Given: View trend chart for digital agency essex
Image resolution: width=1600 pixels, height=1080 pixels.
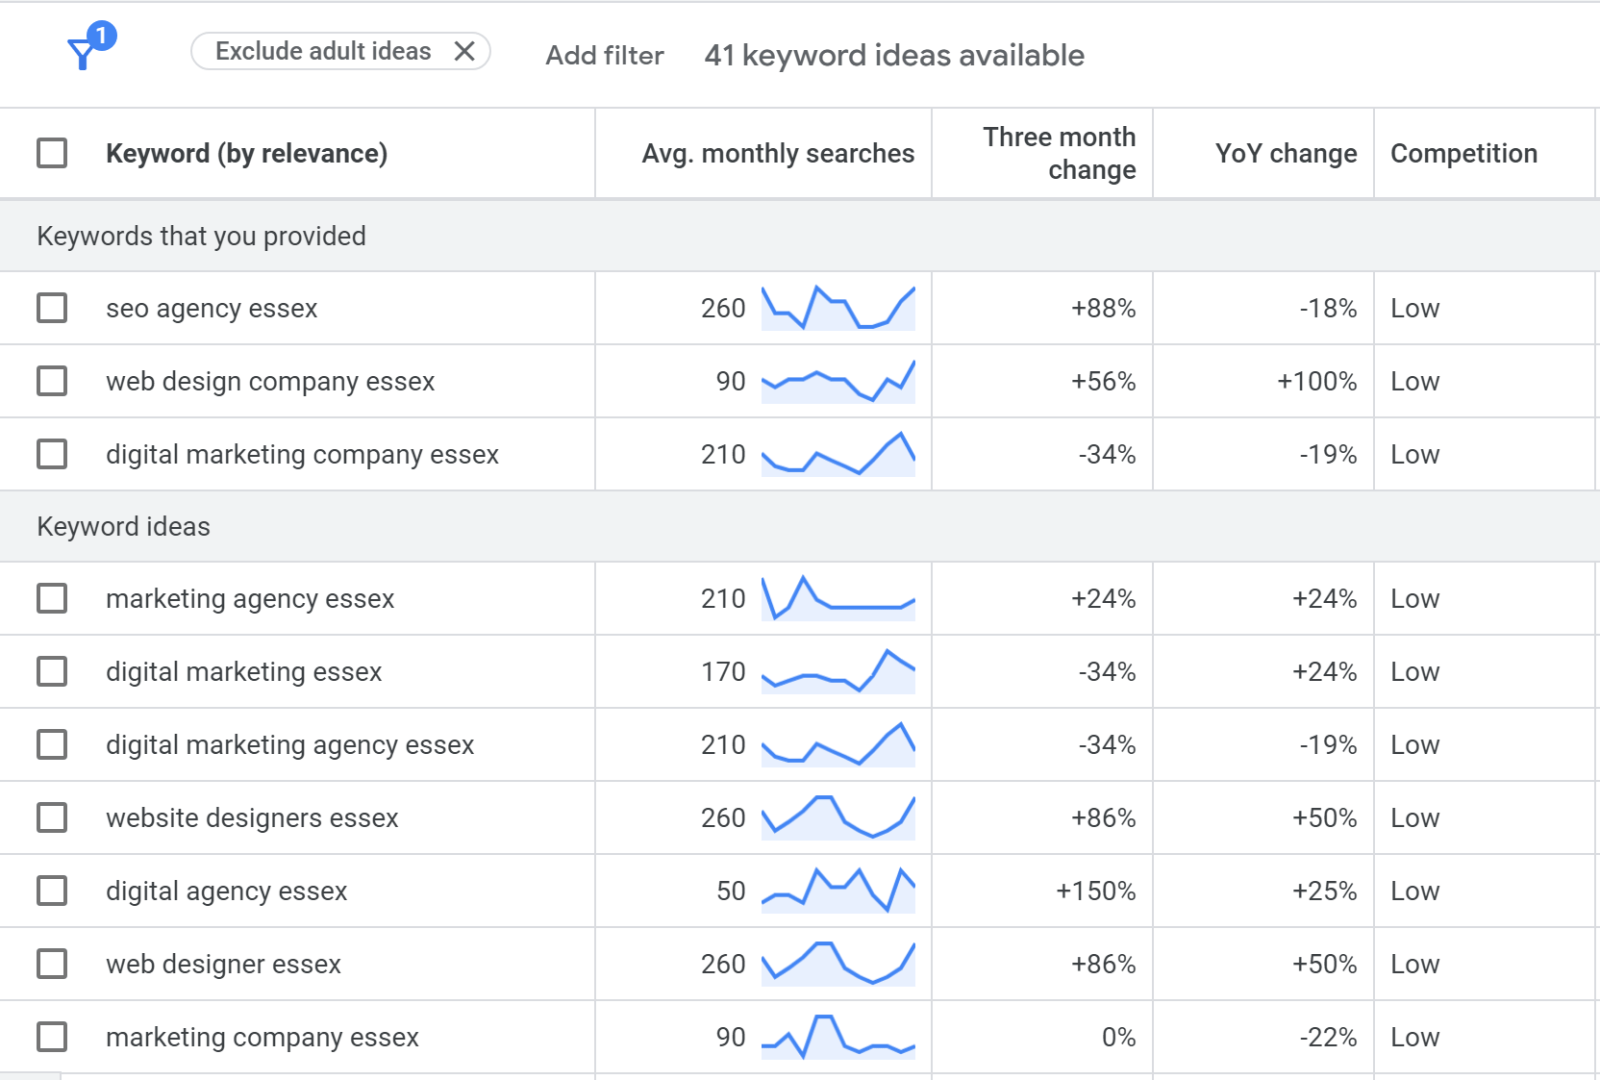Looking at the screenshot, I should 838,891.
